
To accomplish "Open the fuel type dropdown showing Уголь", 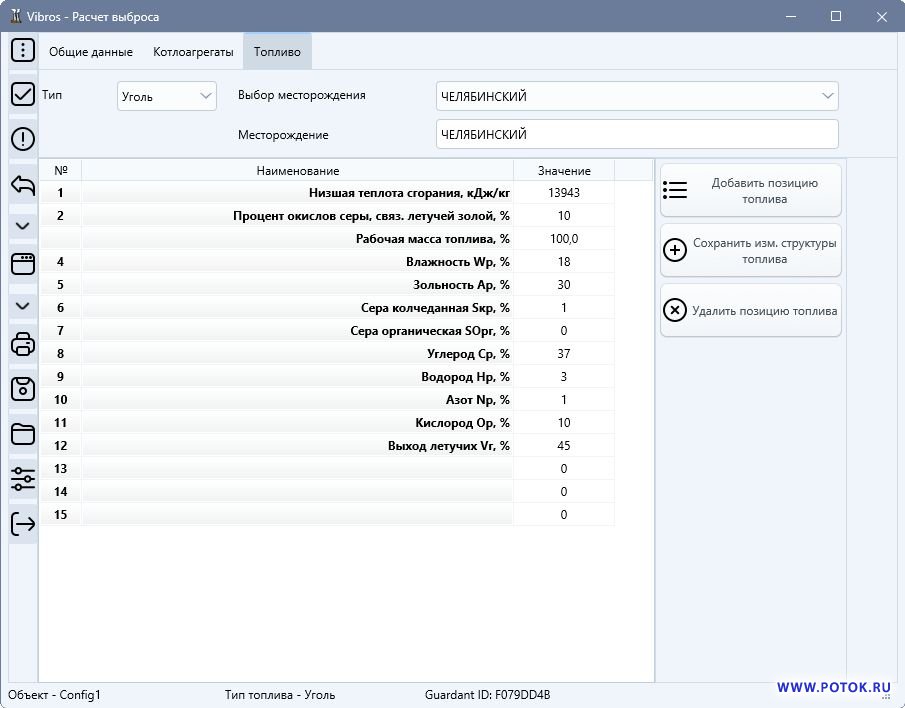I will click(x=167, y=96).
